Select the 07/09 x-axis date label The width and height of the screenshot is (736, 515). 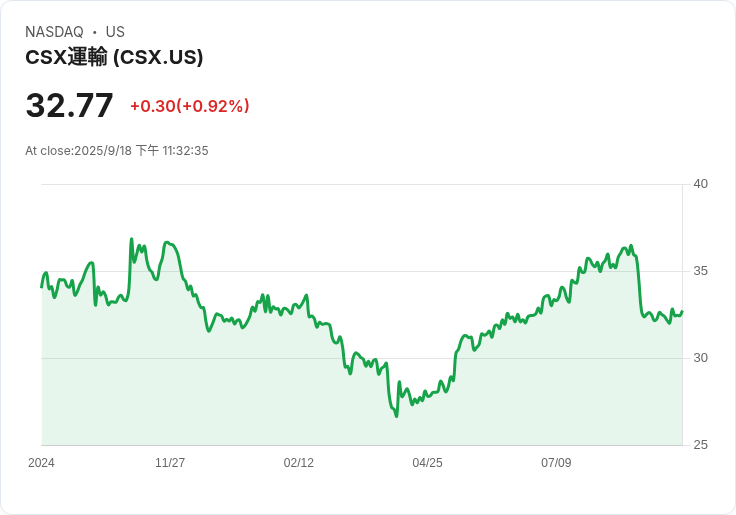coord(556,463)
